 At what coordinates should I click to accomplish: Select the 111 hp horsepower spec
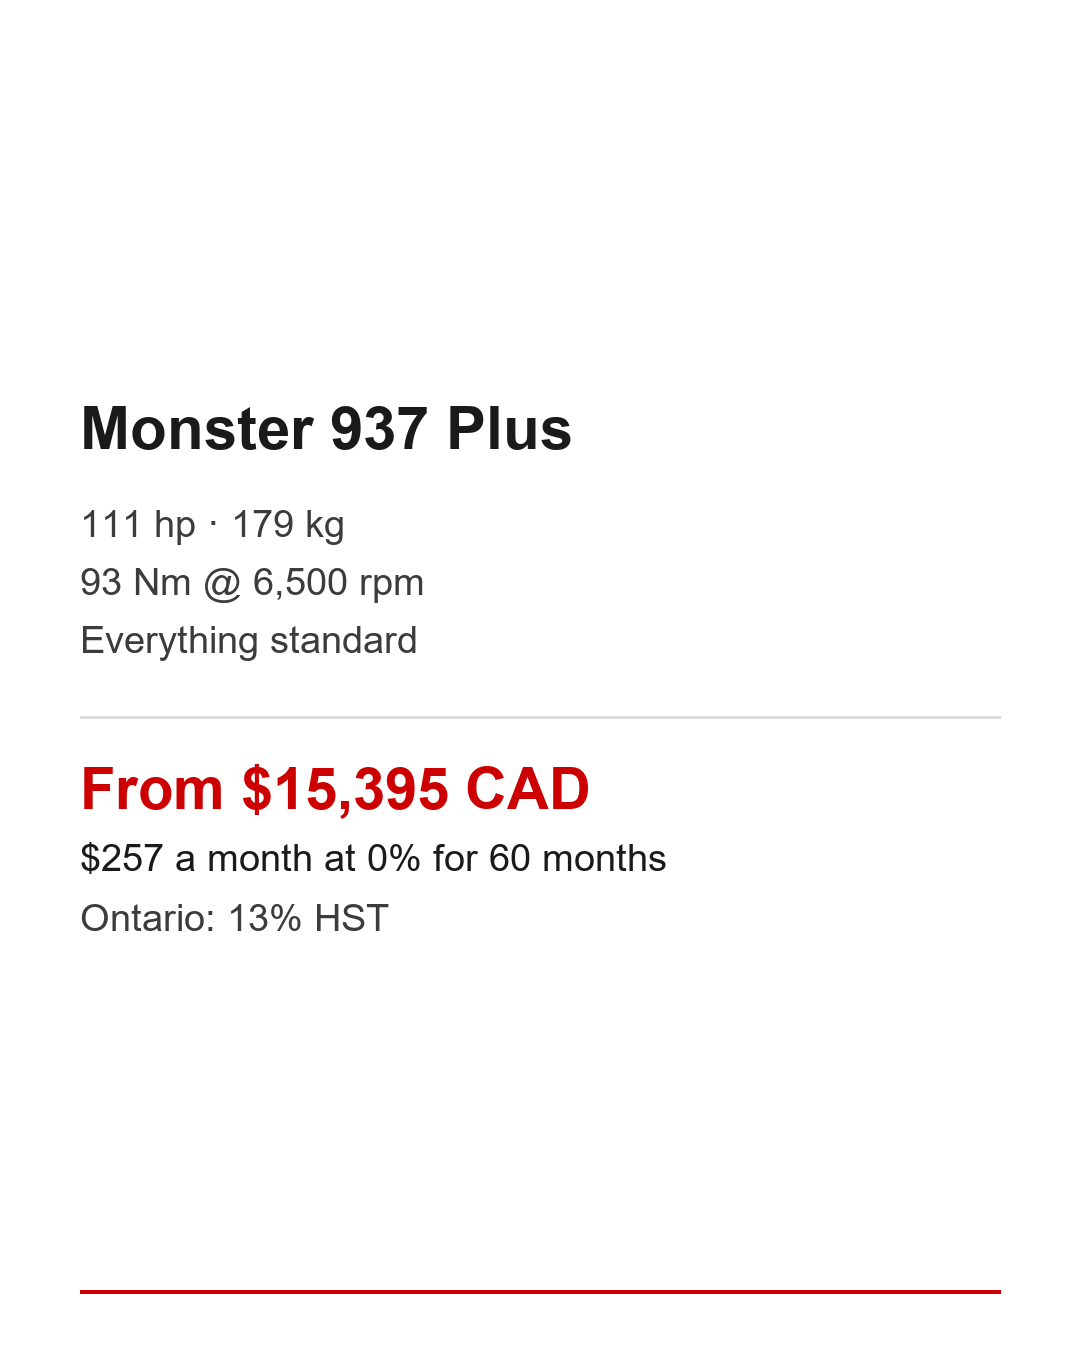[138, 524]
